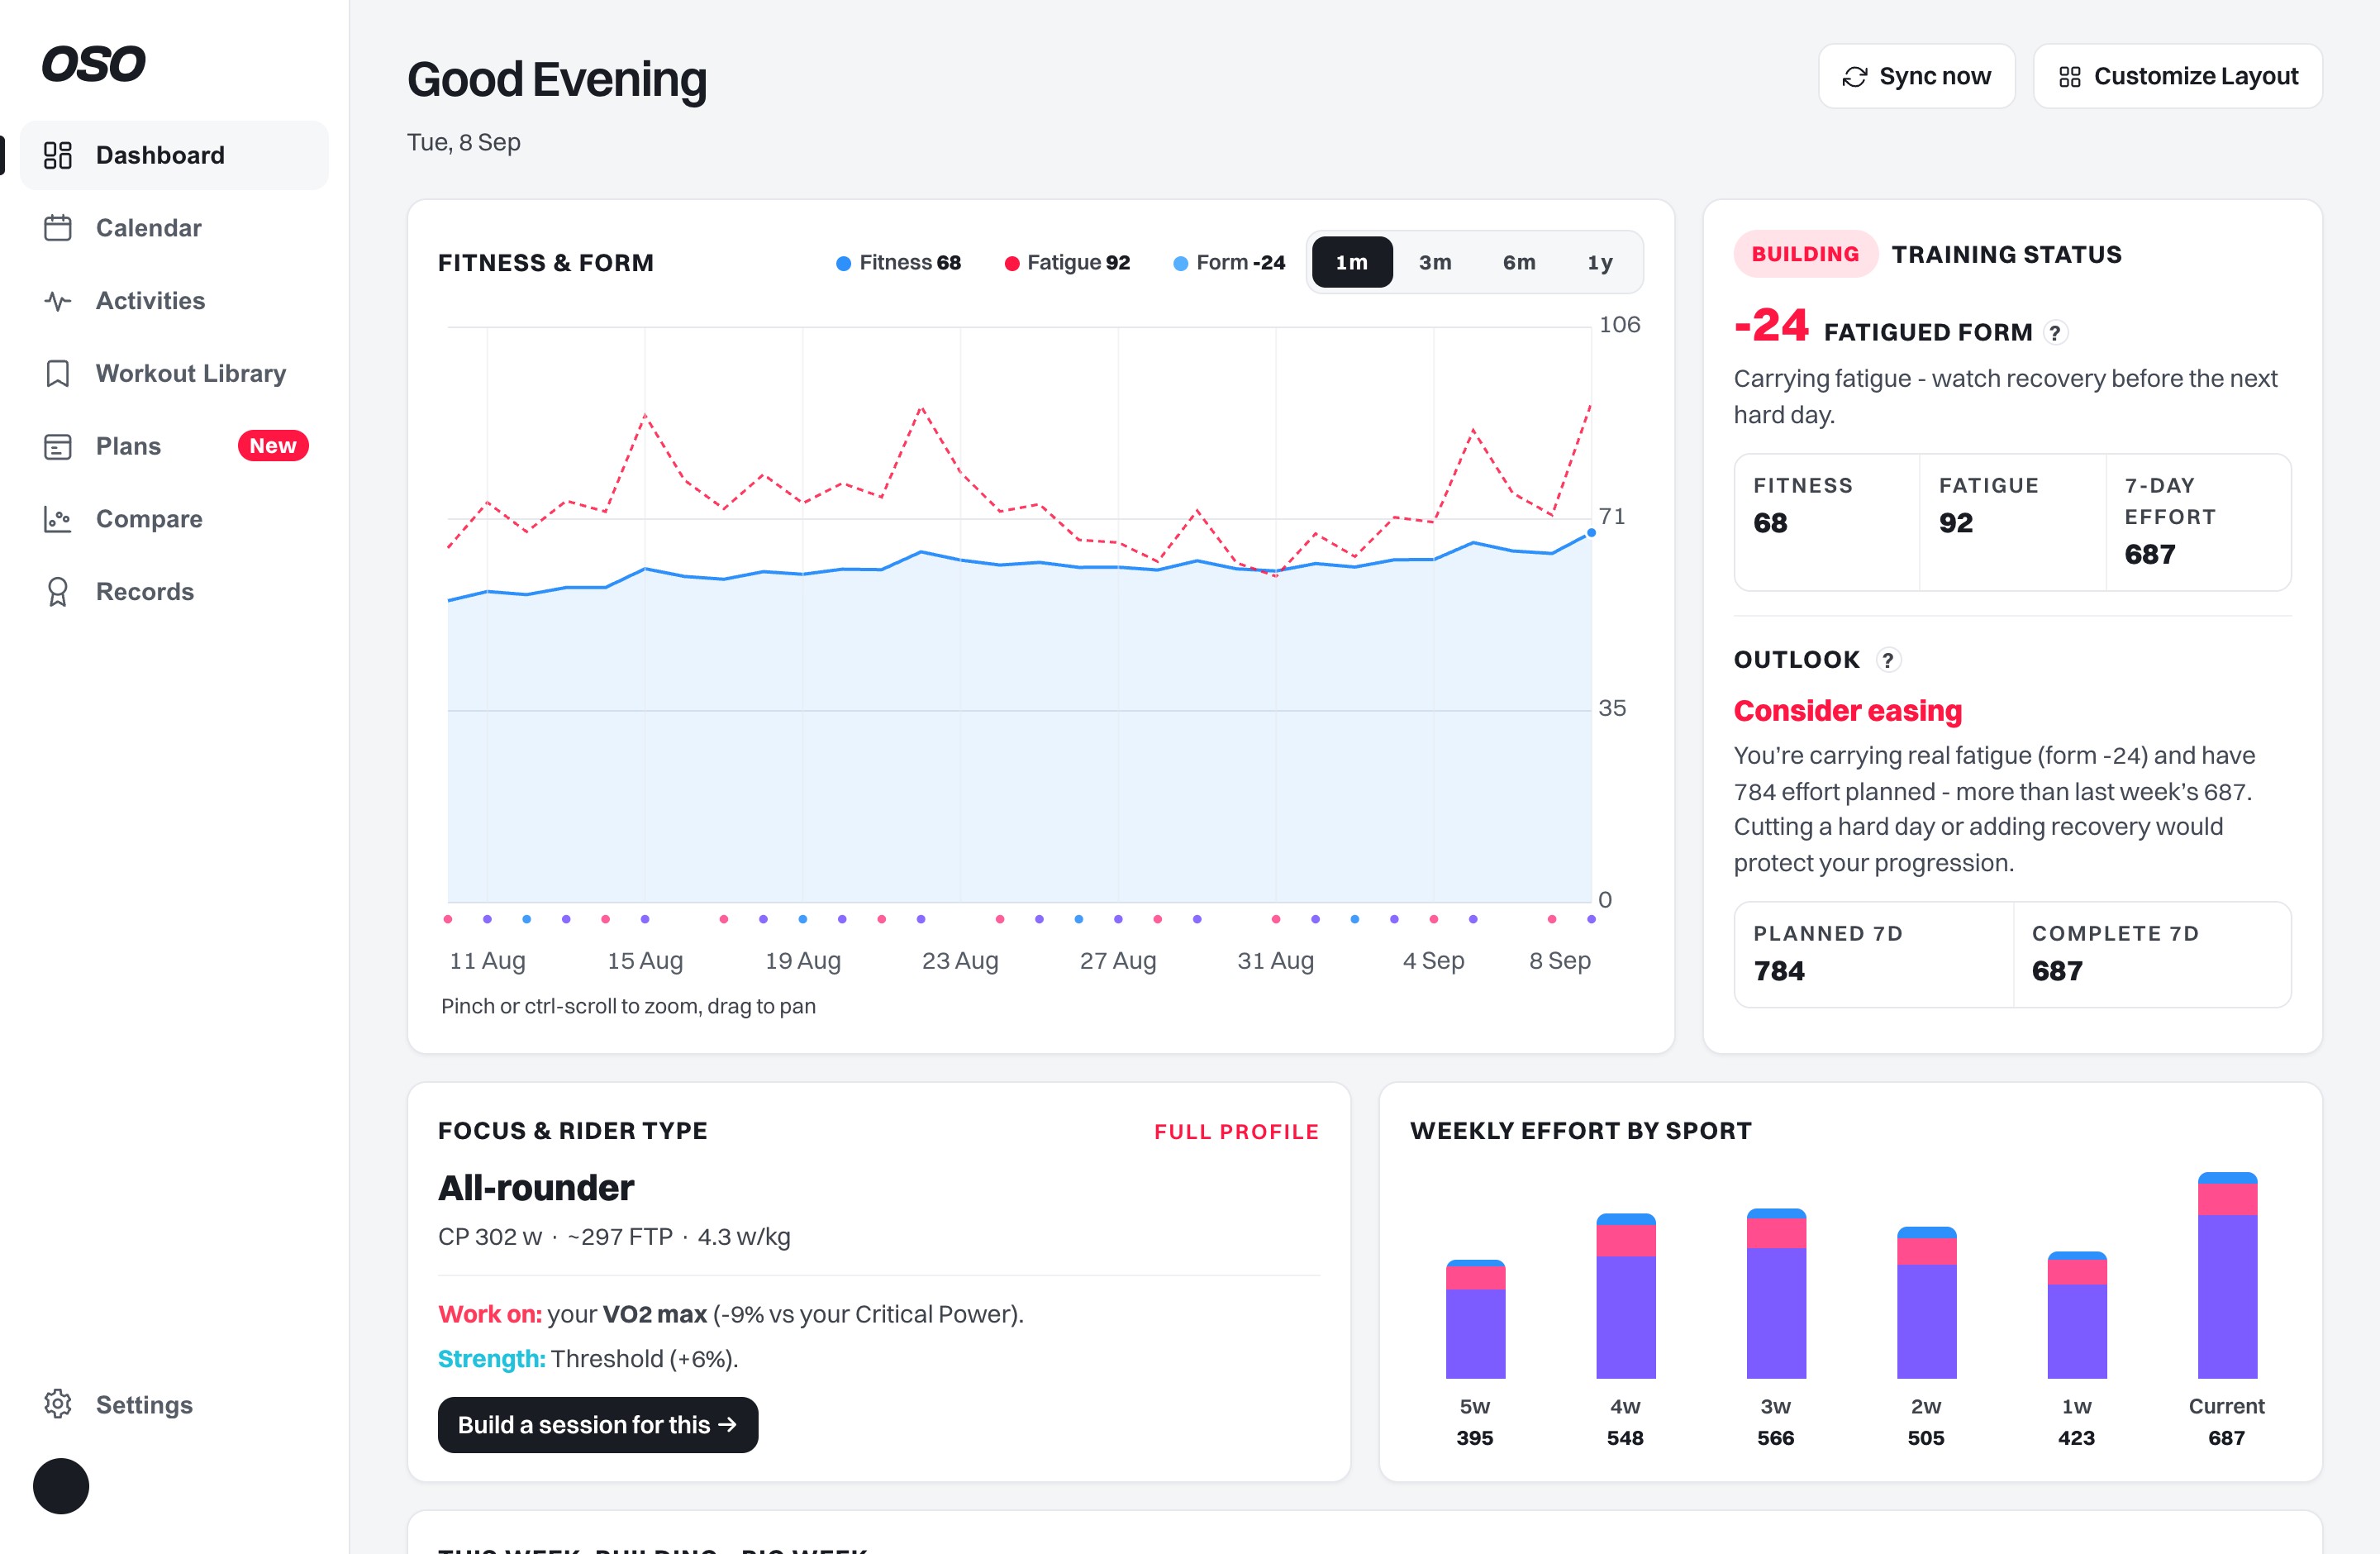Click the Workout Library bookmark icon
This screenshot has width=2380, height=1554.
pos(58,373)
